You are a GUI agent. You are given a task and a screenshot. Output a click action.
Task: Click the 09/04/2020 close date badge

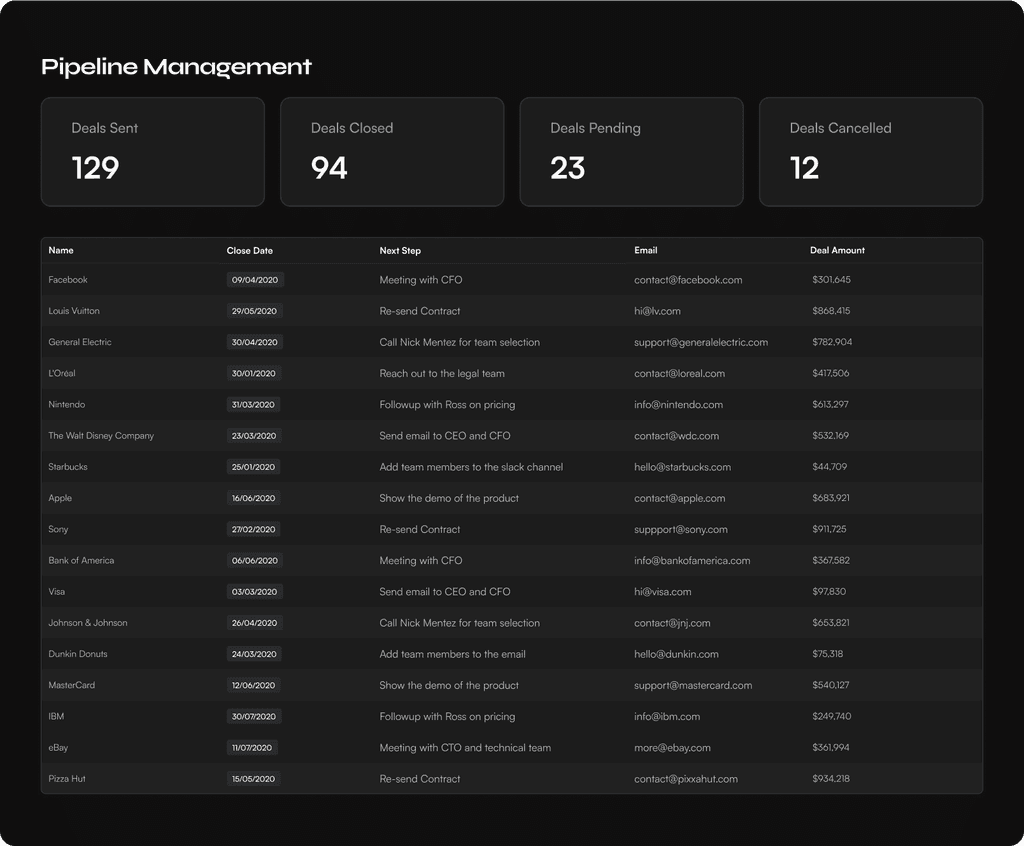[255, 281]
